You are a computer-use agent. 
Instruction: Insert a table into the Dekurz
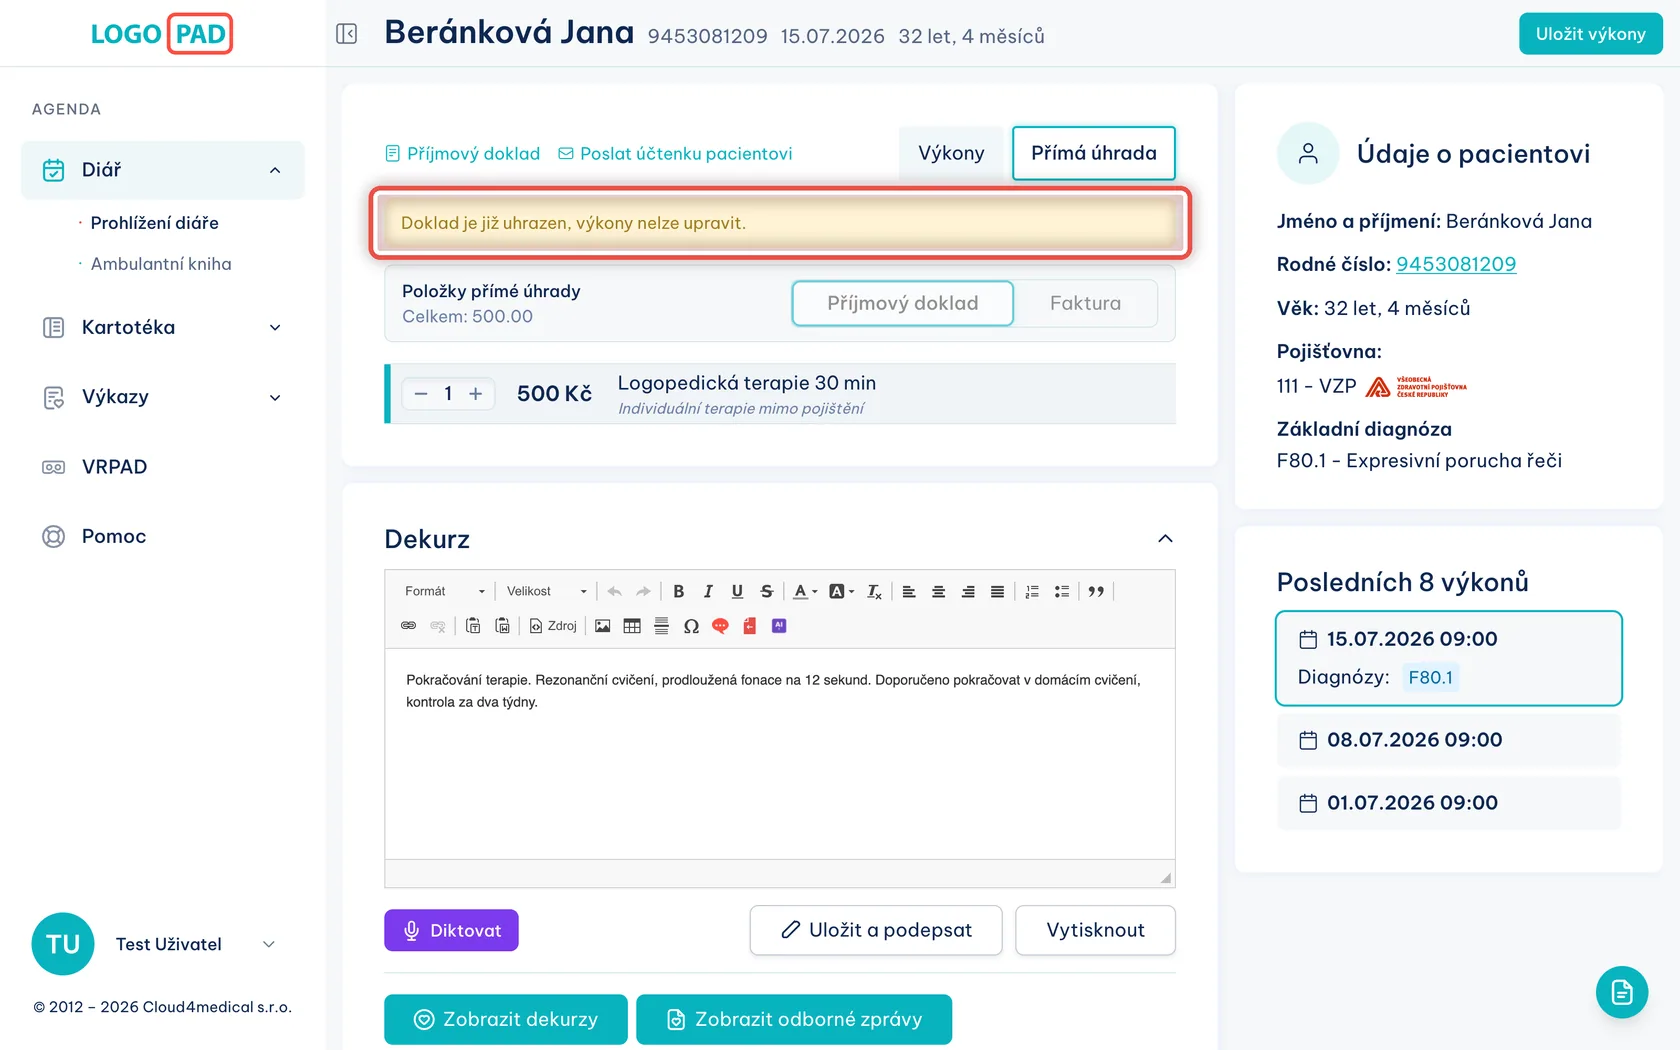[x=632, y=626]
